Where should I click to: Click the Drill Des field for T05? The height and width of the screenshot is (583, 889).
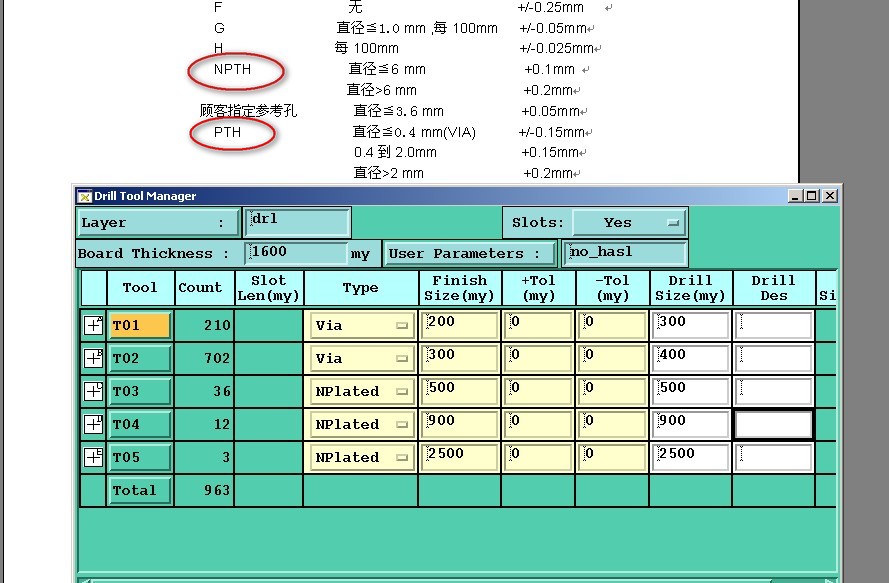pos(773,457)
